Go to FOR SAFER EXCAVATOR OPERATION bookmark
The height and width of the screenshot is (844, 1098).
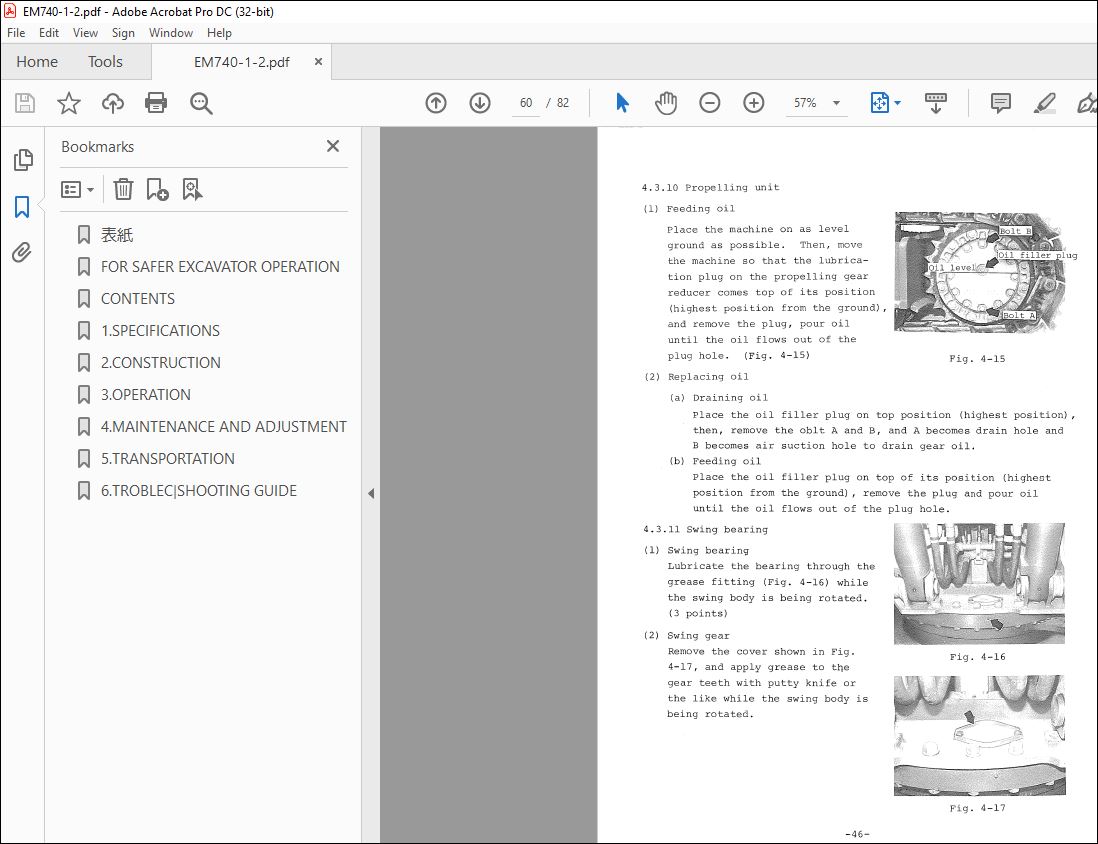coord(220,267)
